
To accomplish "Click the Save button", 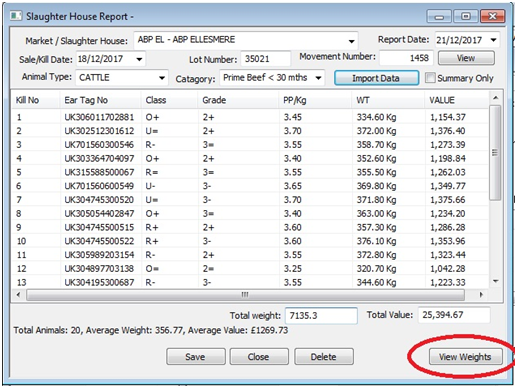I will (196, 357).
